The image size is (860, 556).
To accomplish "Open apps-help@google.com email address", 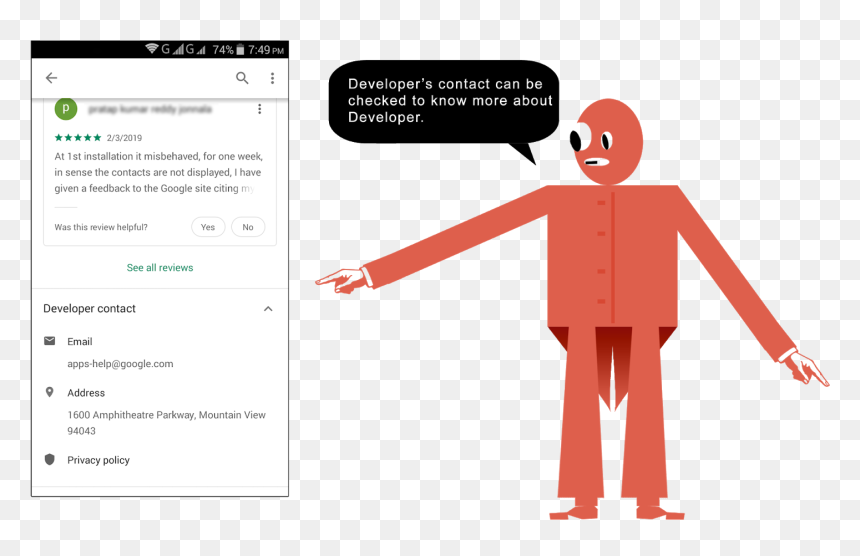I will (120, 364).
